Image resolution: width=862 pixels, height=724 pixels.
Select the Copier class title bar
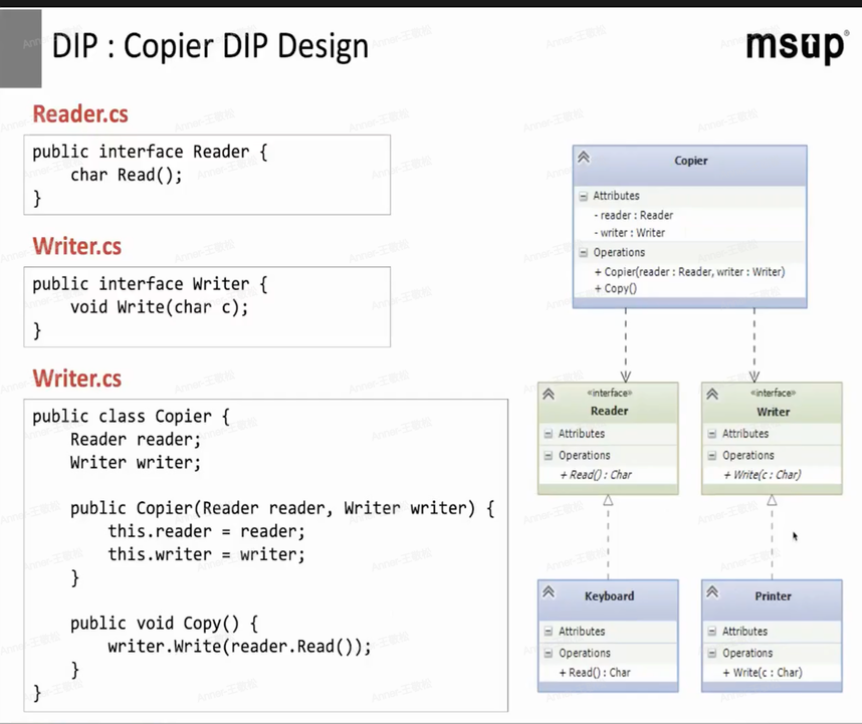click(x=690, y=161)
